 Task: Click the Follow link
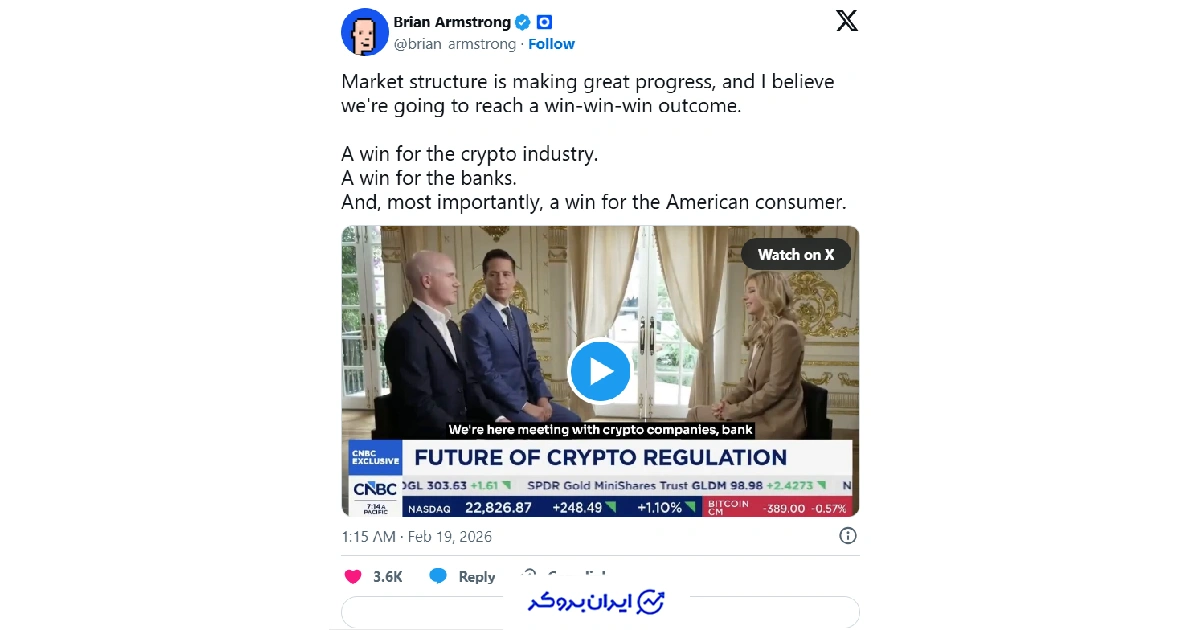(552, 44)
